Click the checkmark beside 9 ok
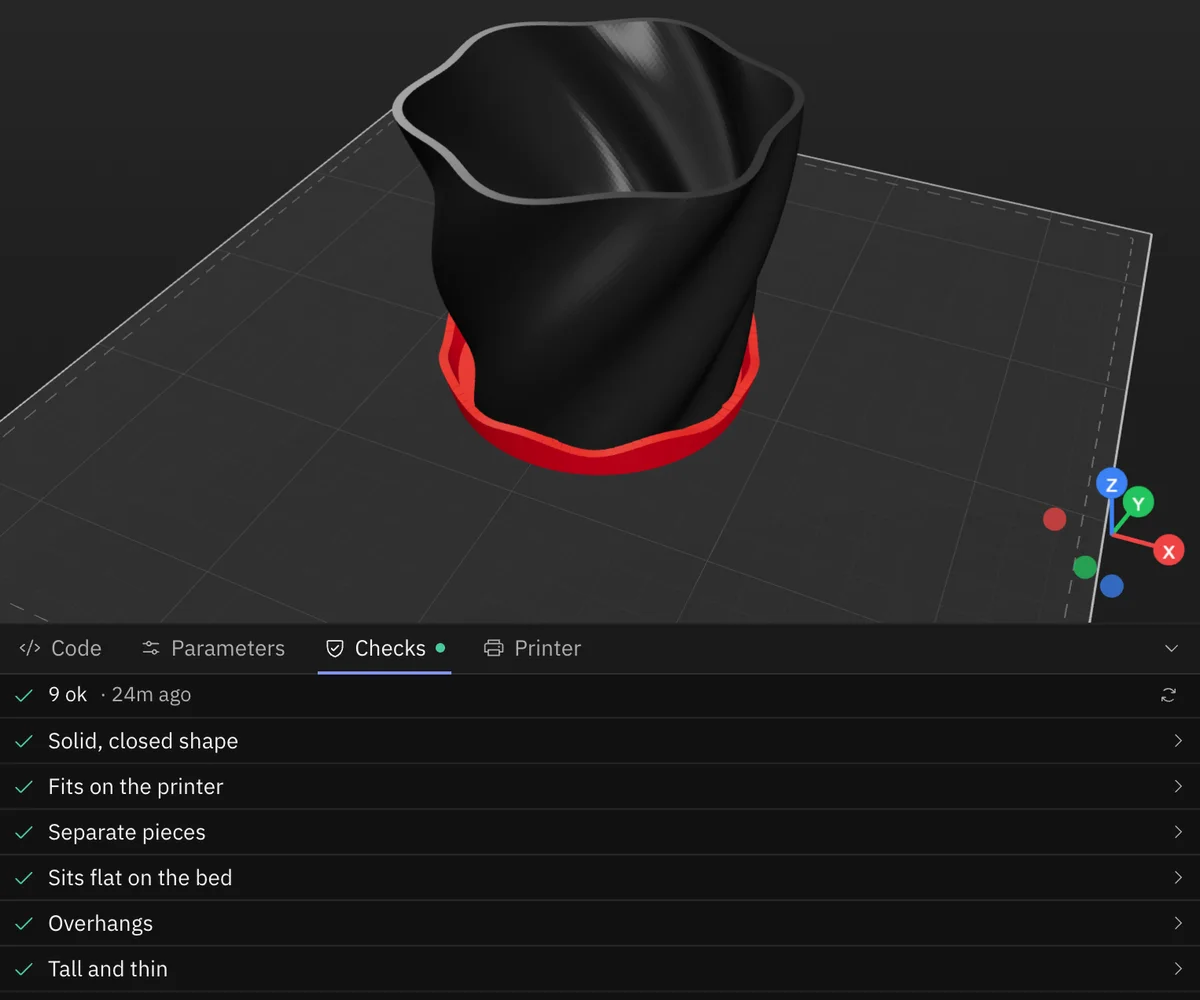The width and height of the screenshot is (1200, 1000). click(x=24, y=695)
